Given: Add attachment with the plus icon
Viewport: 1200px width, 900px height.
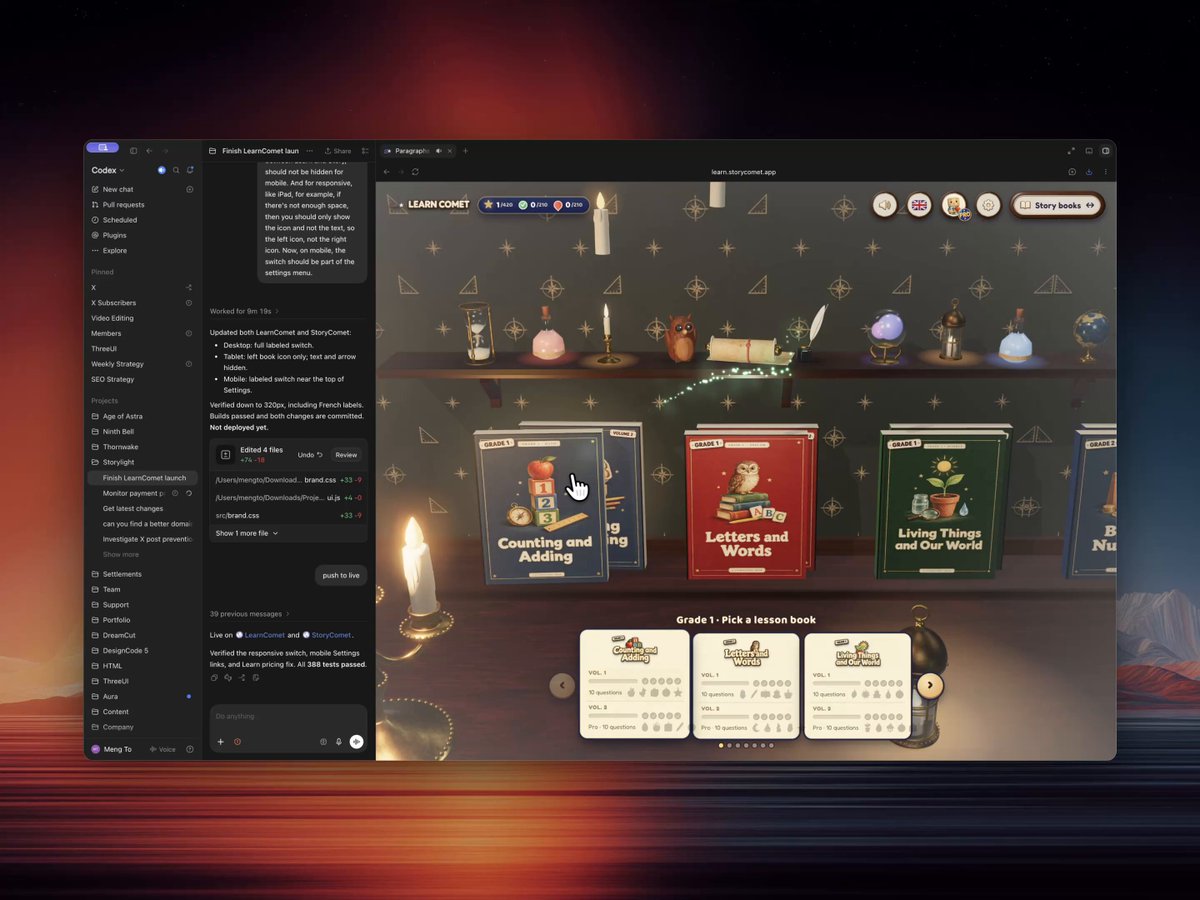Looking at the screenshot, I should pyautogui.click(x=221, y=742).
